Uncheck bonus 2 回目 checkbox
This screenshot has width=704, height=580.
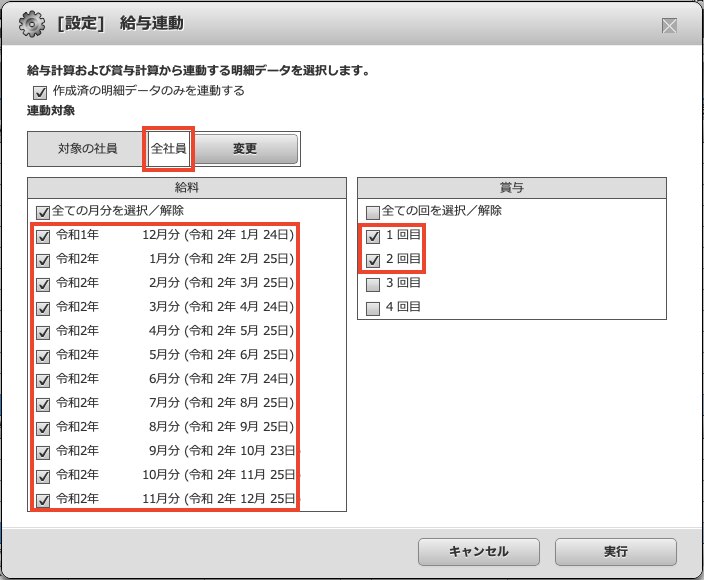(x=373, y=260)
